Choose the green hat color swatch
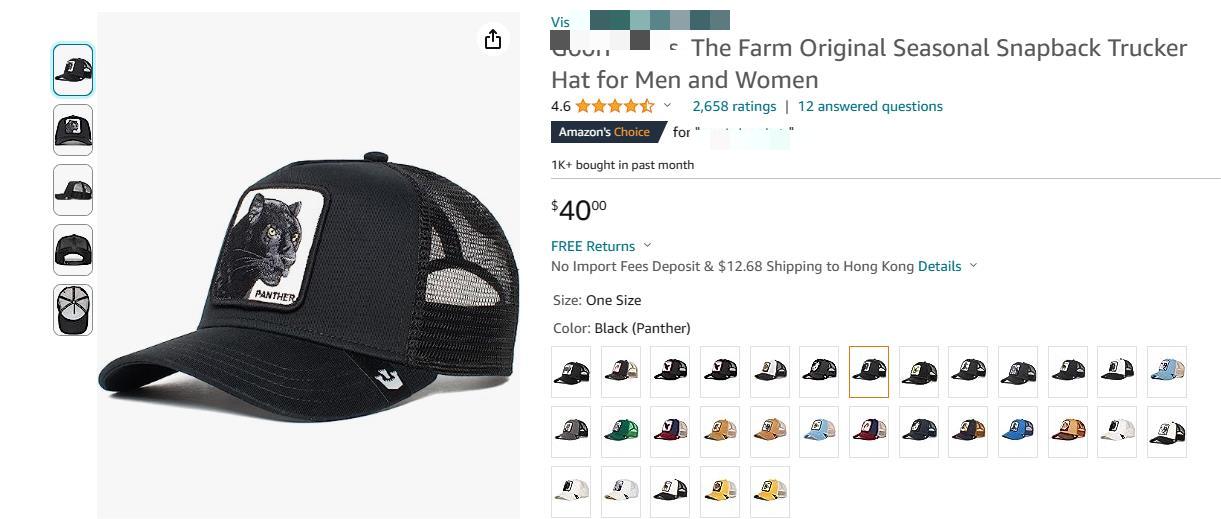1221x519 pixels. coord(621,432)
